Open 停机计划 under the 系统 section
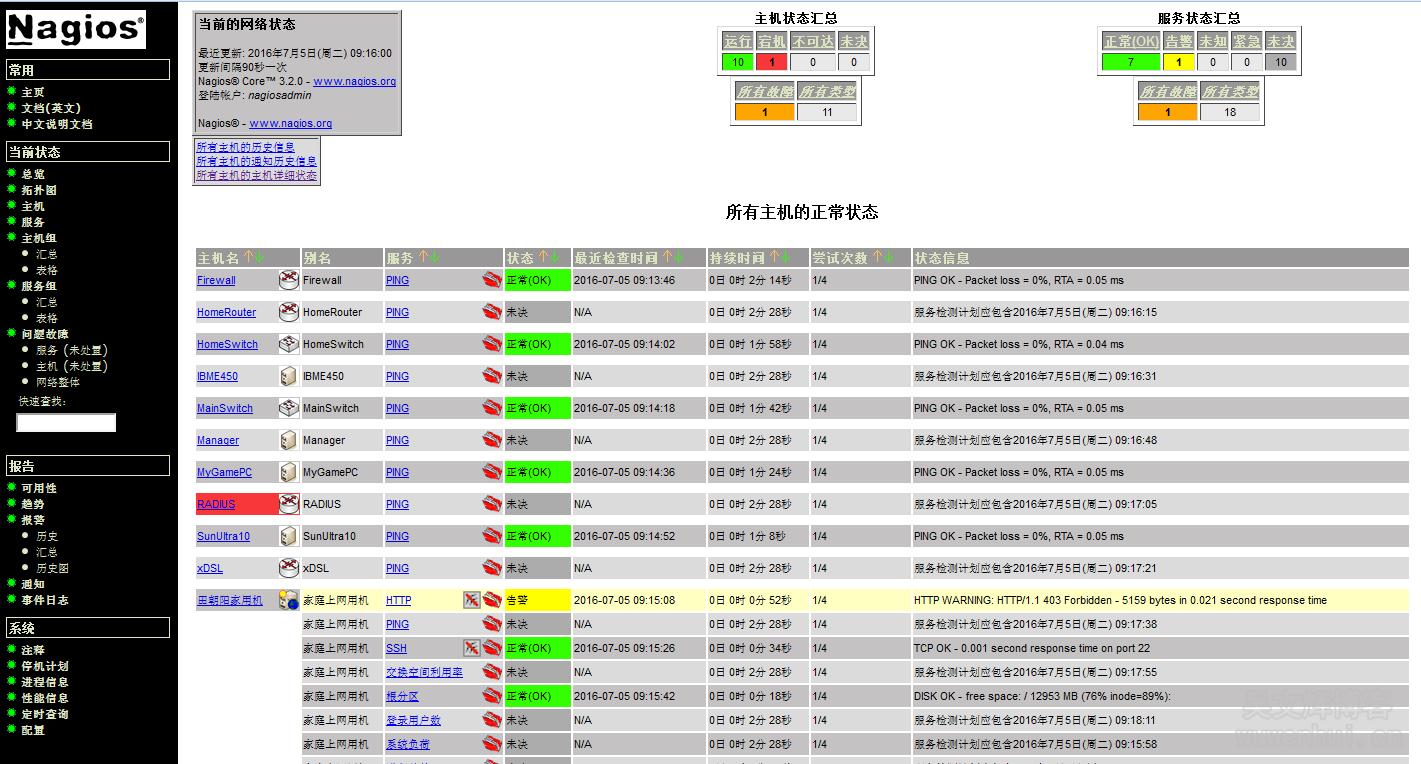Viewport: 1421px width, 764px height. click(45, 666)
